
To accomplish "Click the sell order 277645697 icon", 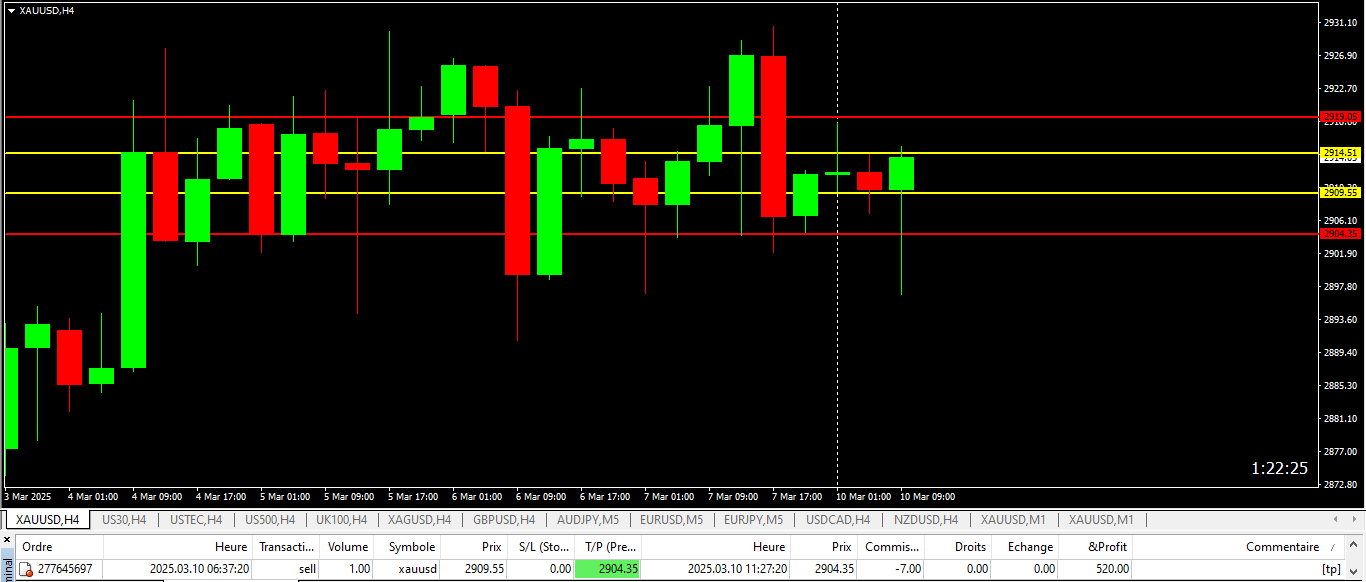I will click(x=26, y=569).
